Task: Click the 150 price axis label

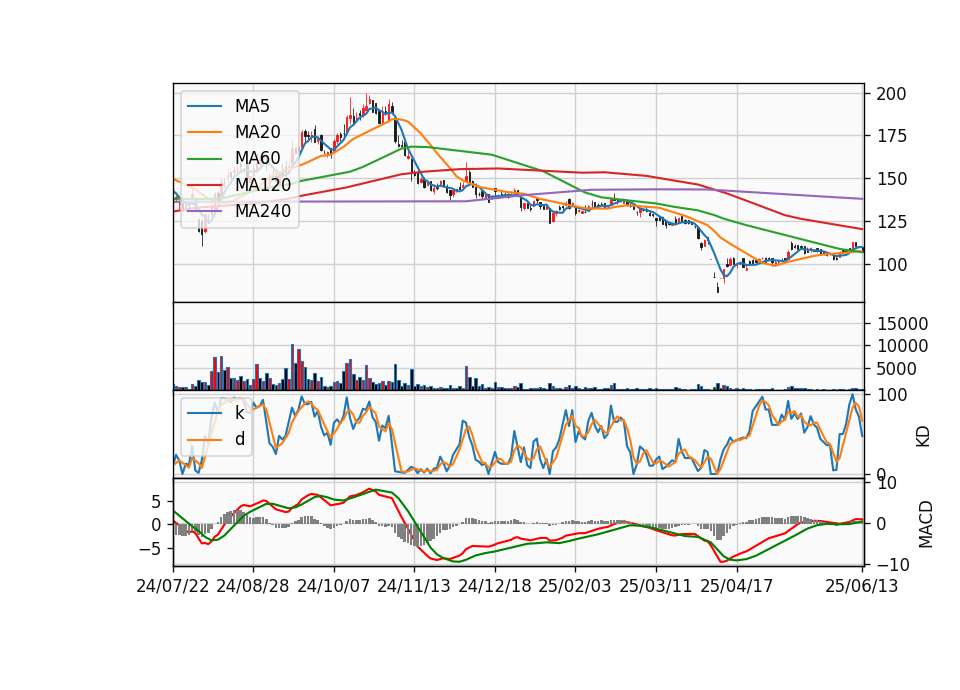Action: pyautogui.click(x=891, y=179)
